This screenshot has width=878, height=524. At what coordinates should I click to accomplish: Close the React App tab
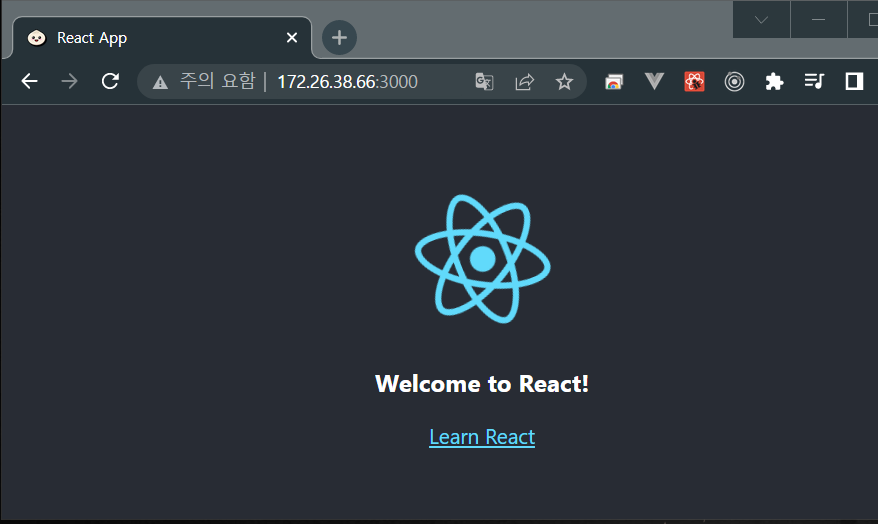tap(292, 38)
